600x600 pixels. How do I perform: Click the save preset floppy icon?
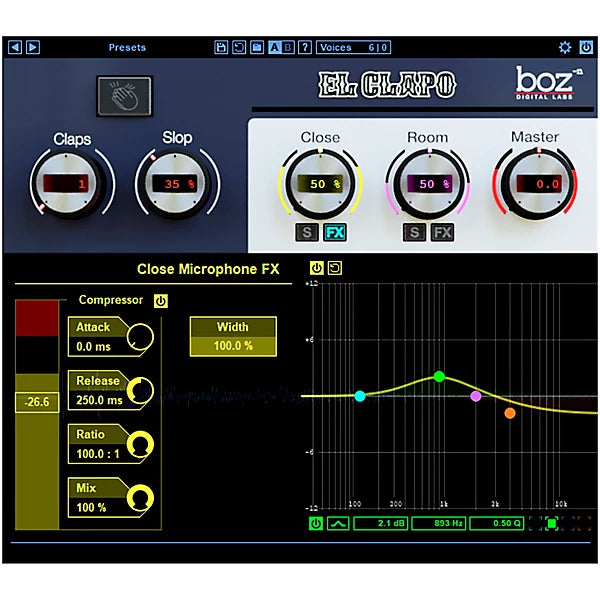tap(221, 47)
